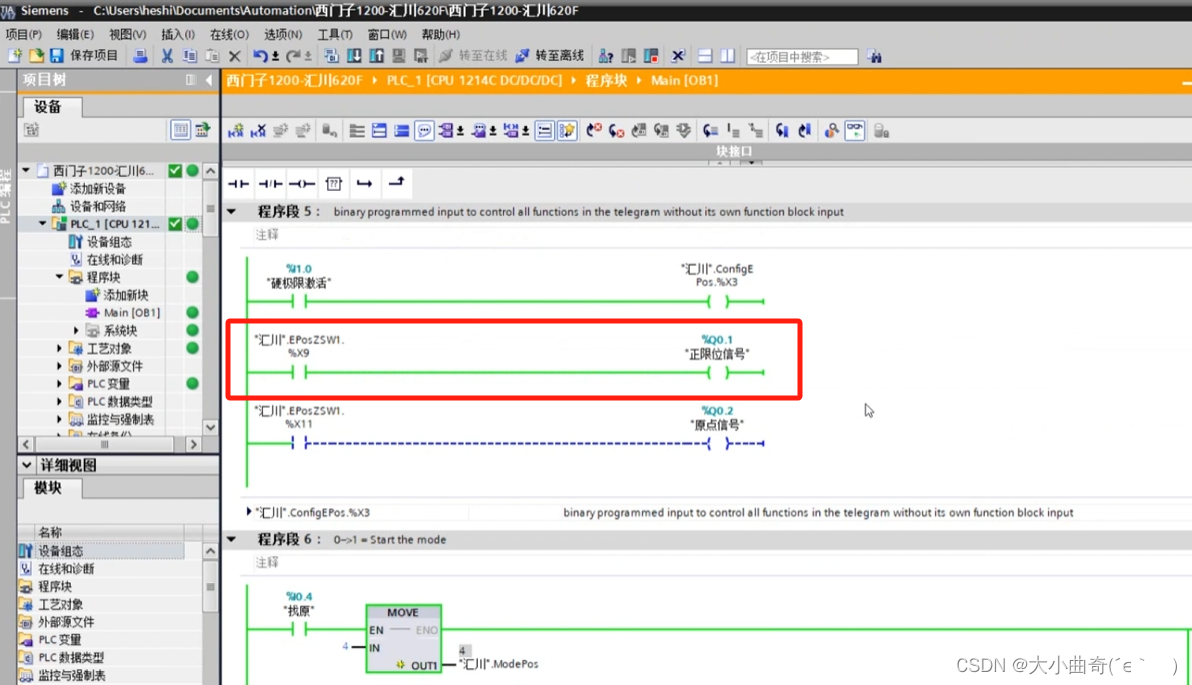
Task: Open the 视图(V) menu
Action: coord(127,34)
